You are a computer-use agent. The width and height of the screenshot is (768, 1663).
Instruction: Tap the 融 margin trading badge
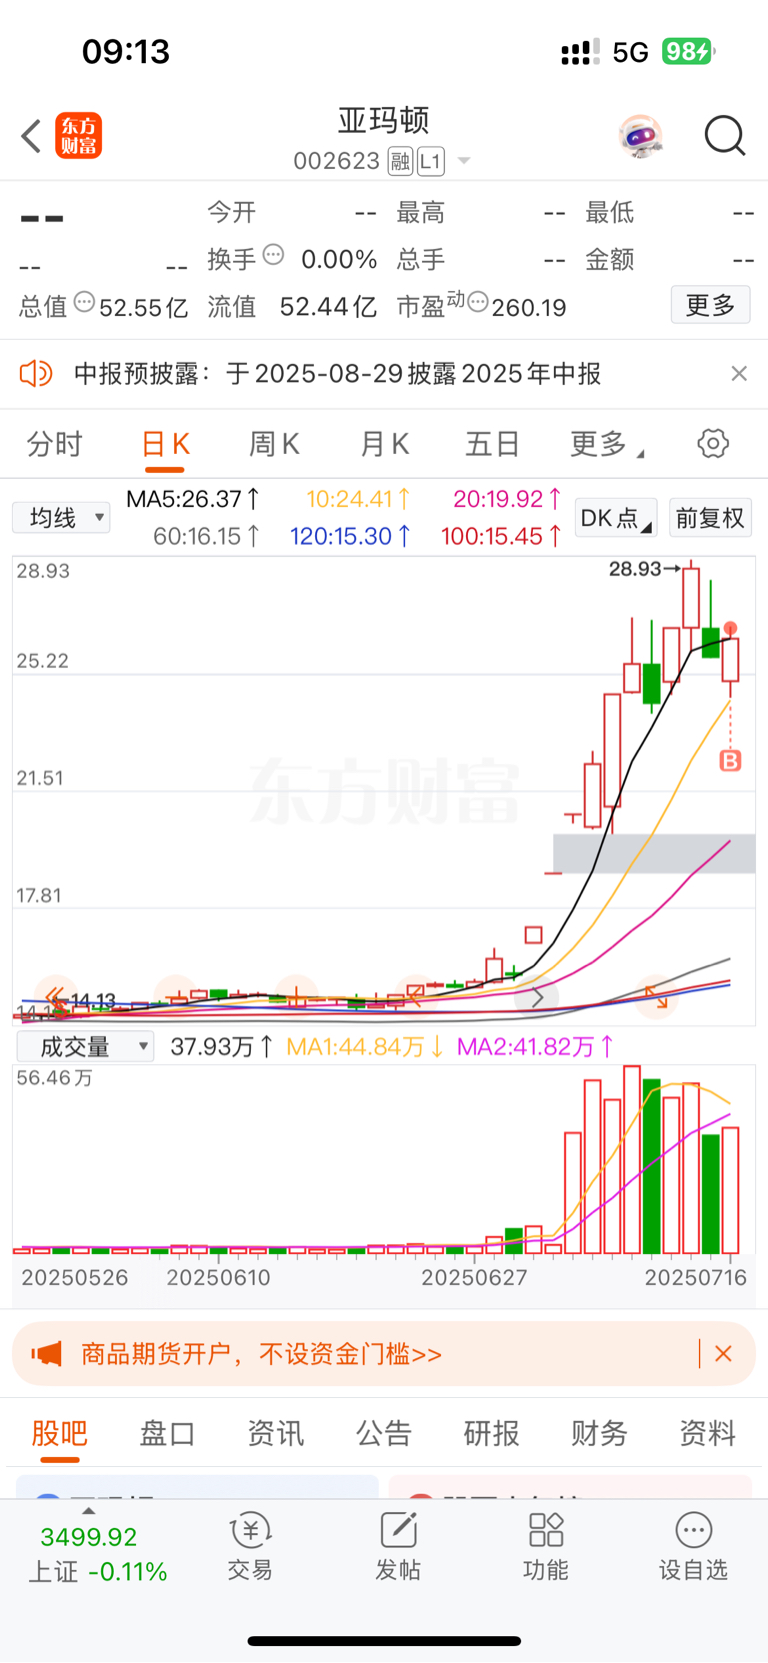400,161
